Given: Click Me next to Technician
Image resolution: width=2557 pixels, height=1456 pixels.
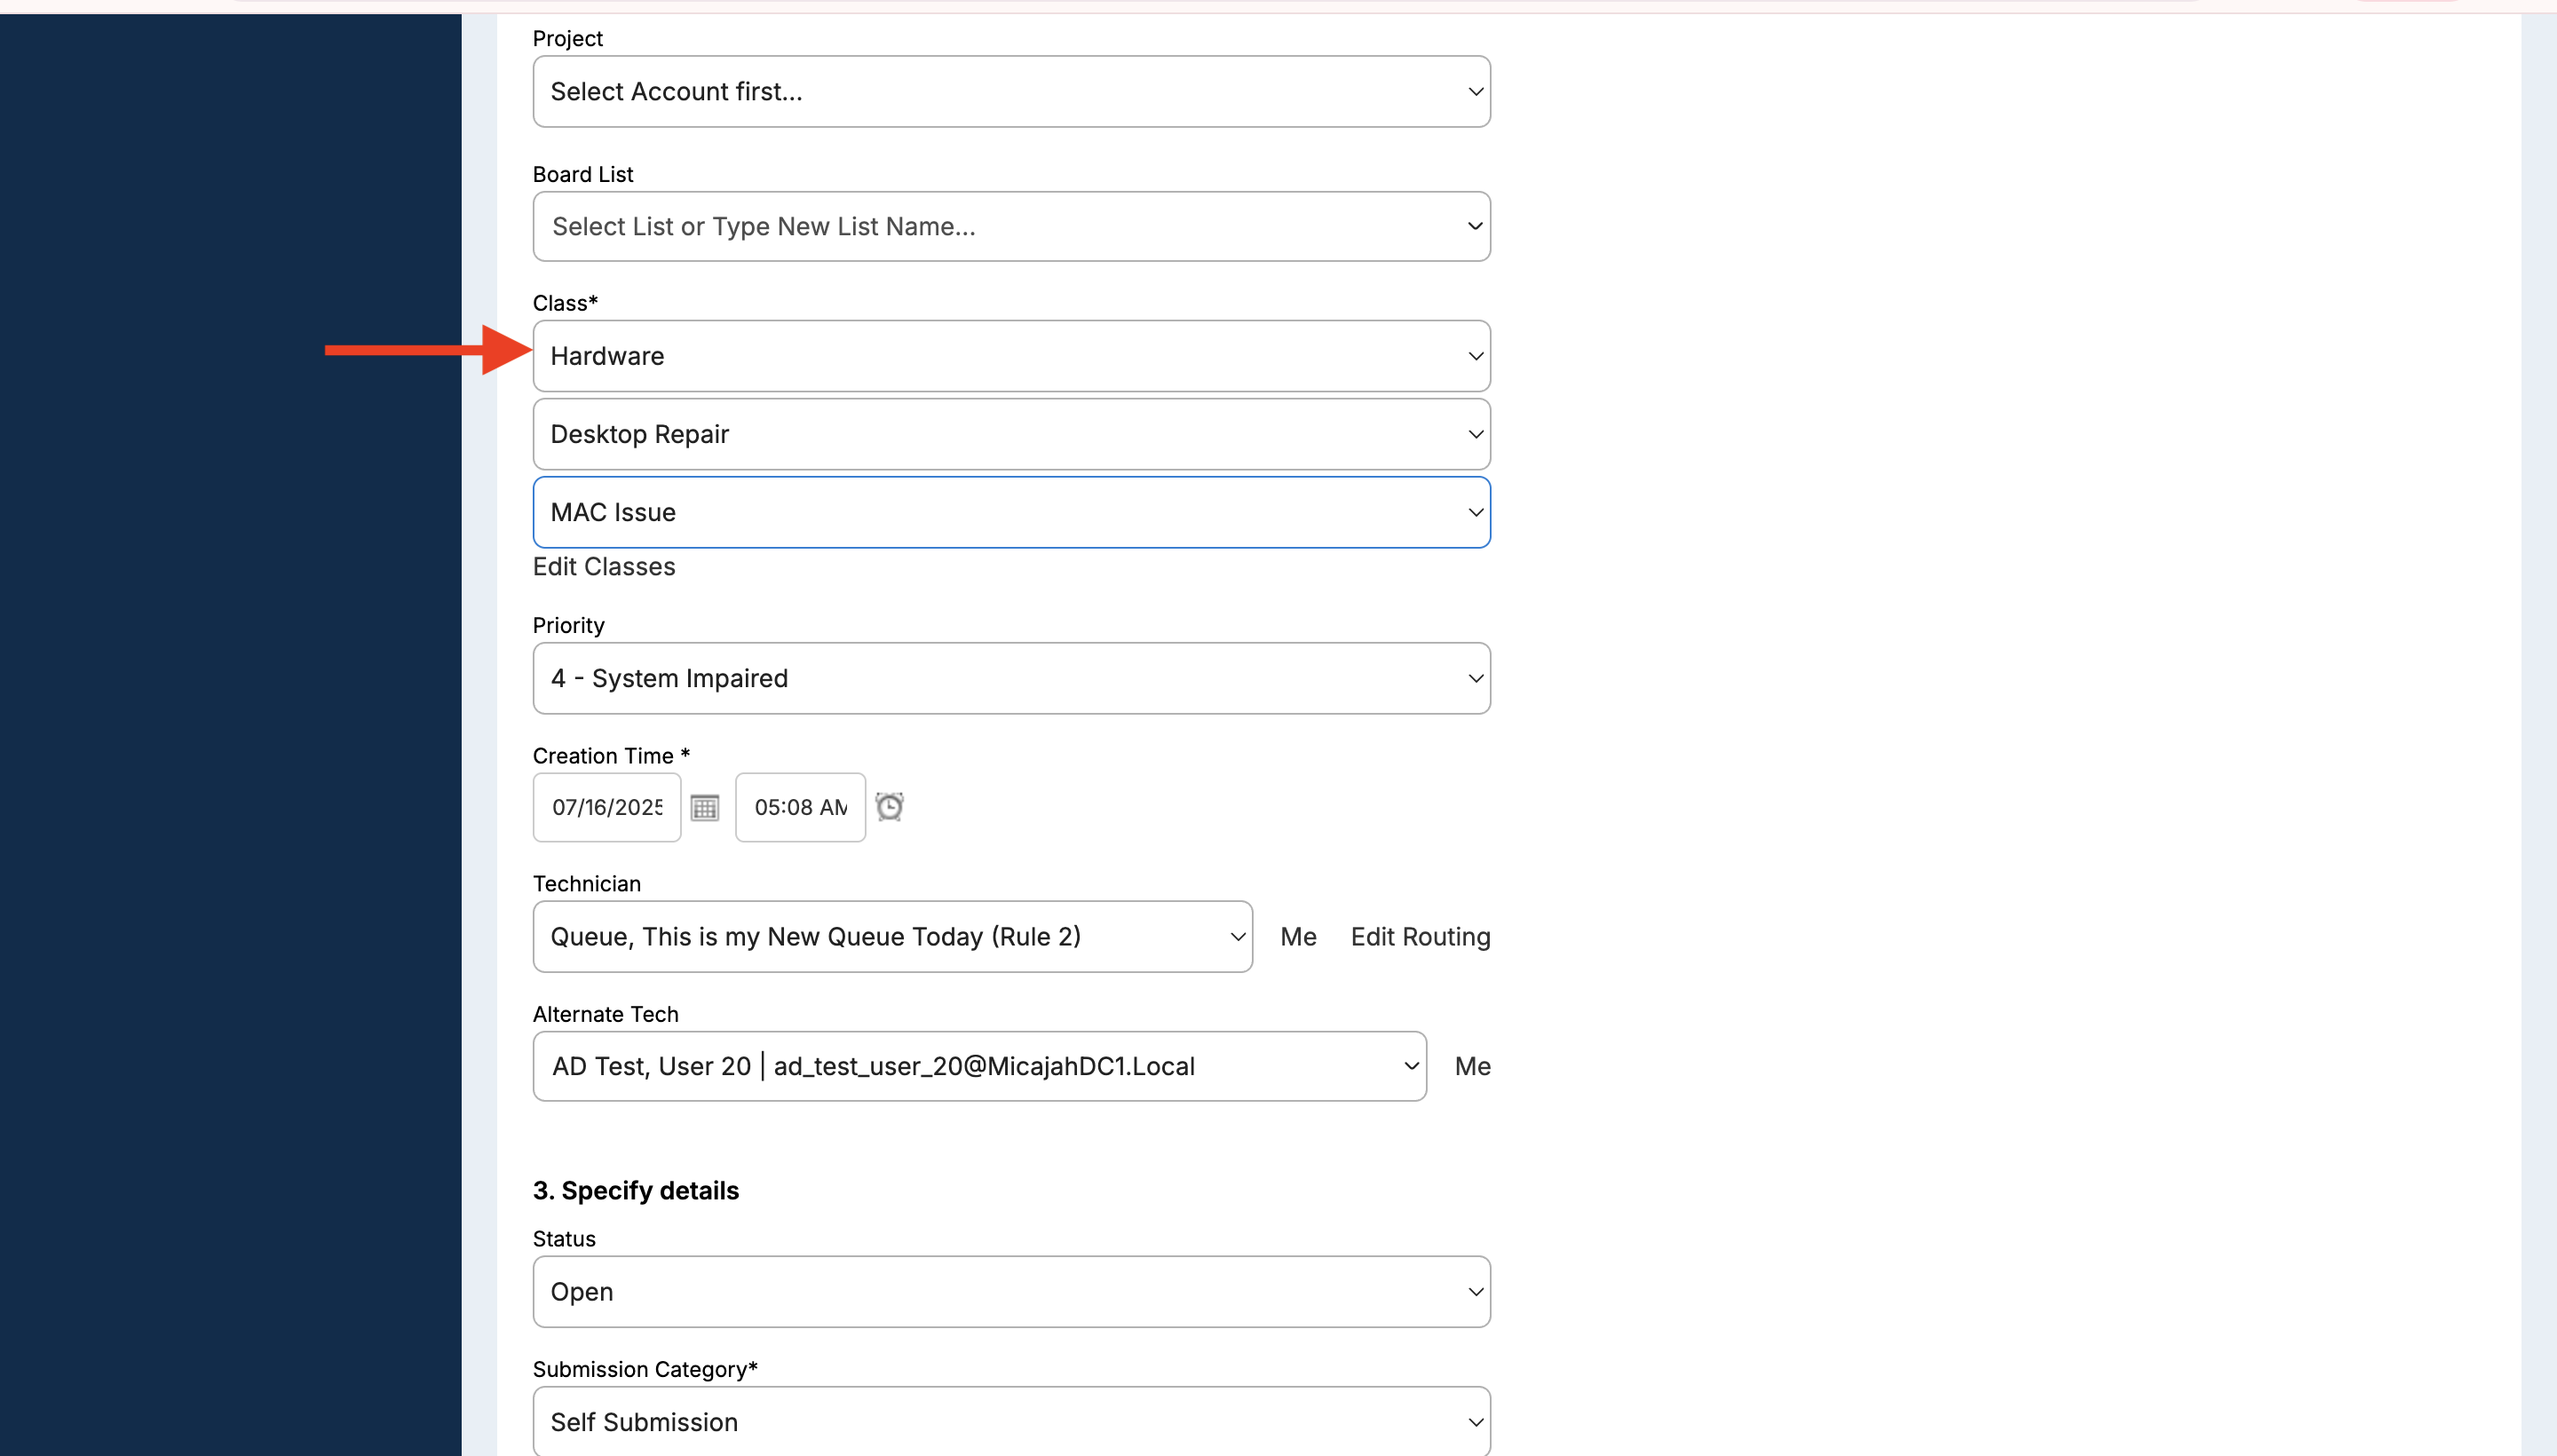Looking at the screenshot, I should [1297, 936].
